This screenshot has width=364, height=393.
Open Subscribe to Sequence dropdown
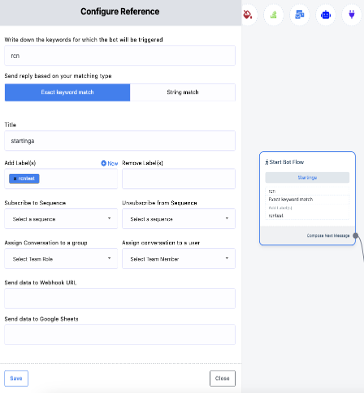tap(61, 219)
